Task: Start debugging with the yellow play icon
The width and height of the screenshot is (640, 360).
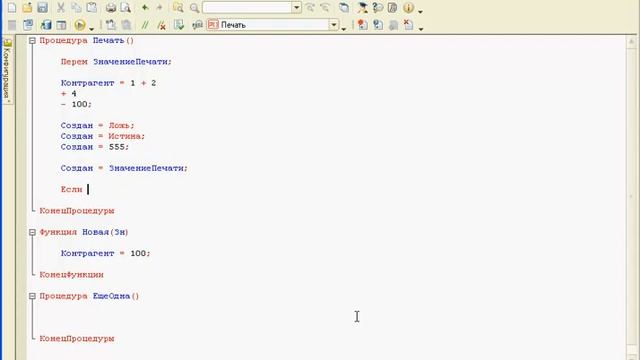Action: pos(80,25)
